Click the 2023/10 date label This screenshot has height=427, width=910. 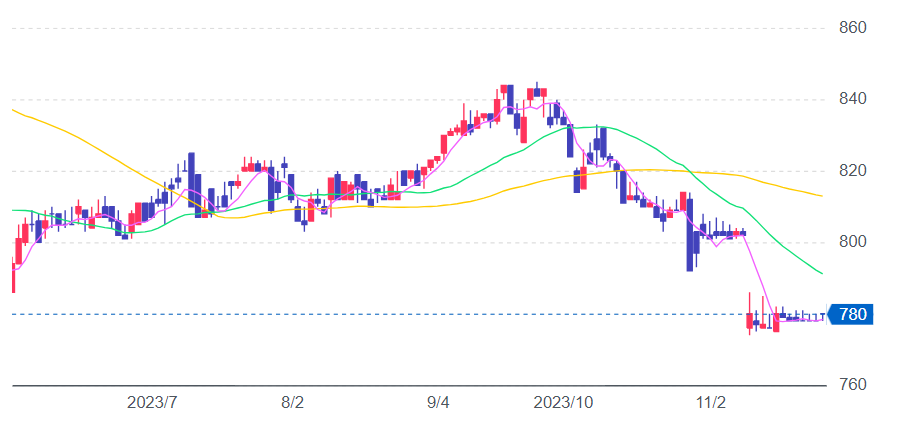(564, 403)
